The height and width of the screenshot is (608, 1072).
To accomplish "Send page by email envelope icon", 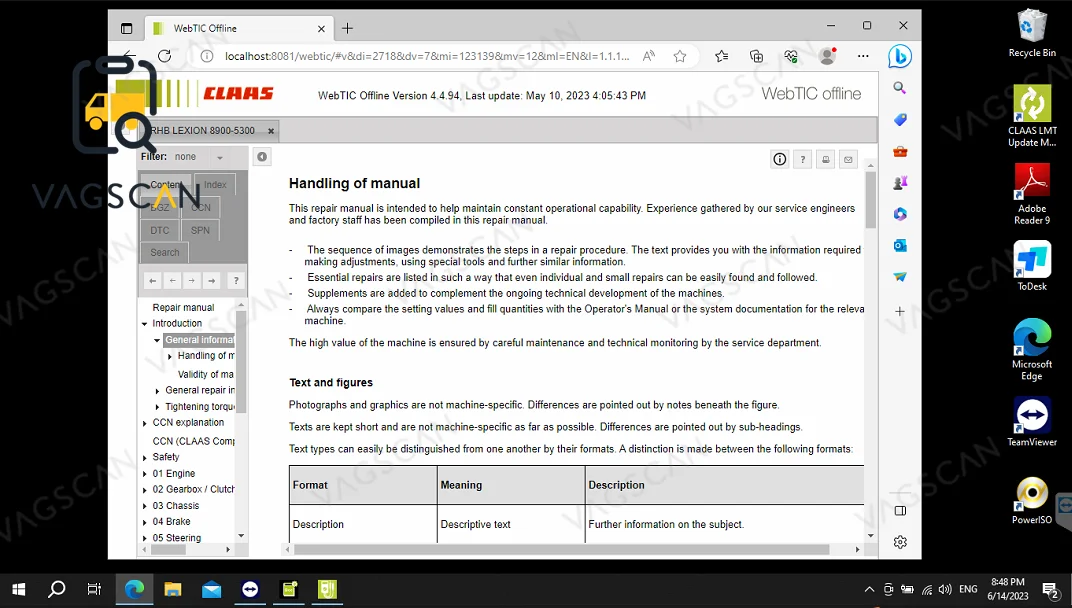I will click(848, 159).
